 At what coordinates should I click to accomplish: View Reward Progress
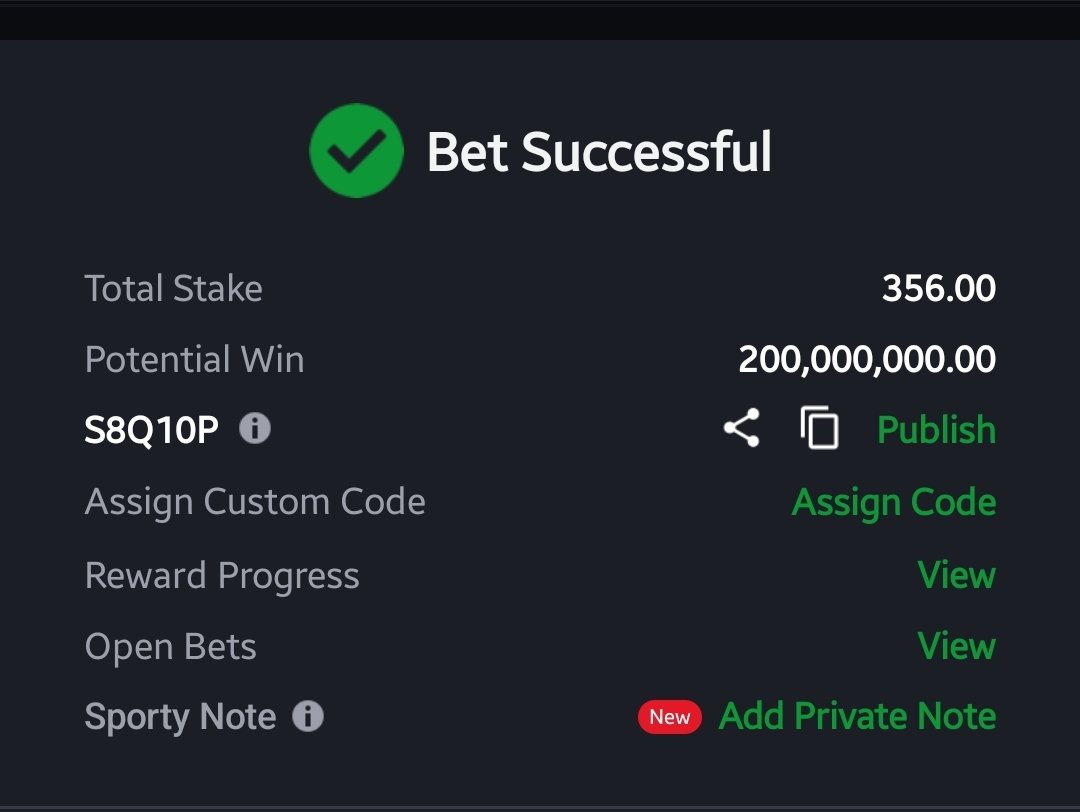click(x=957, y=574)
